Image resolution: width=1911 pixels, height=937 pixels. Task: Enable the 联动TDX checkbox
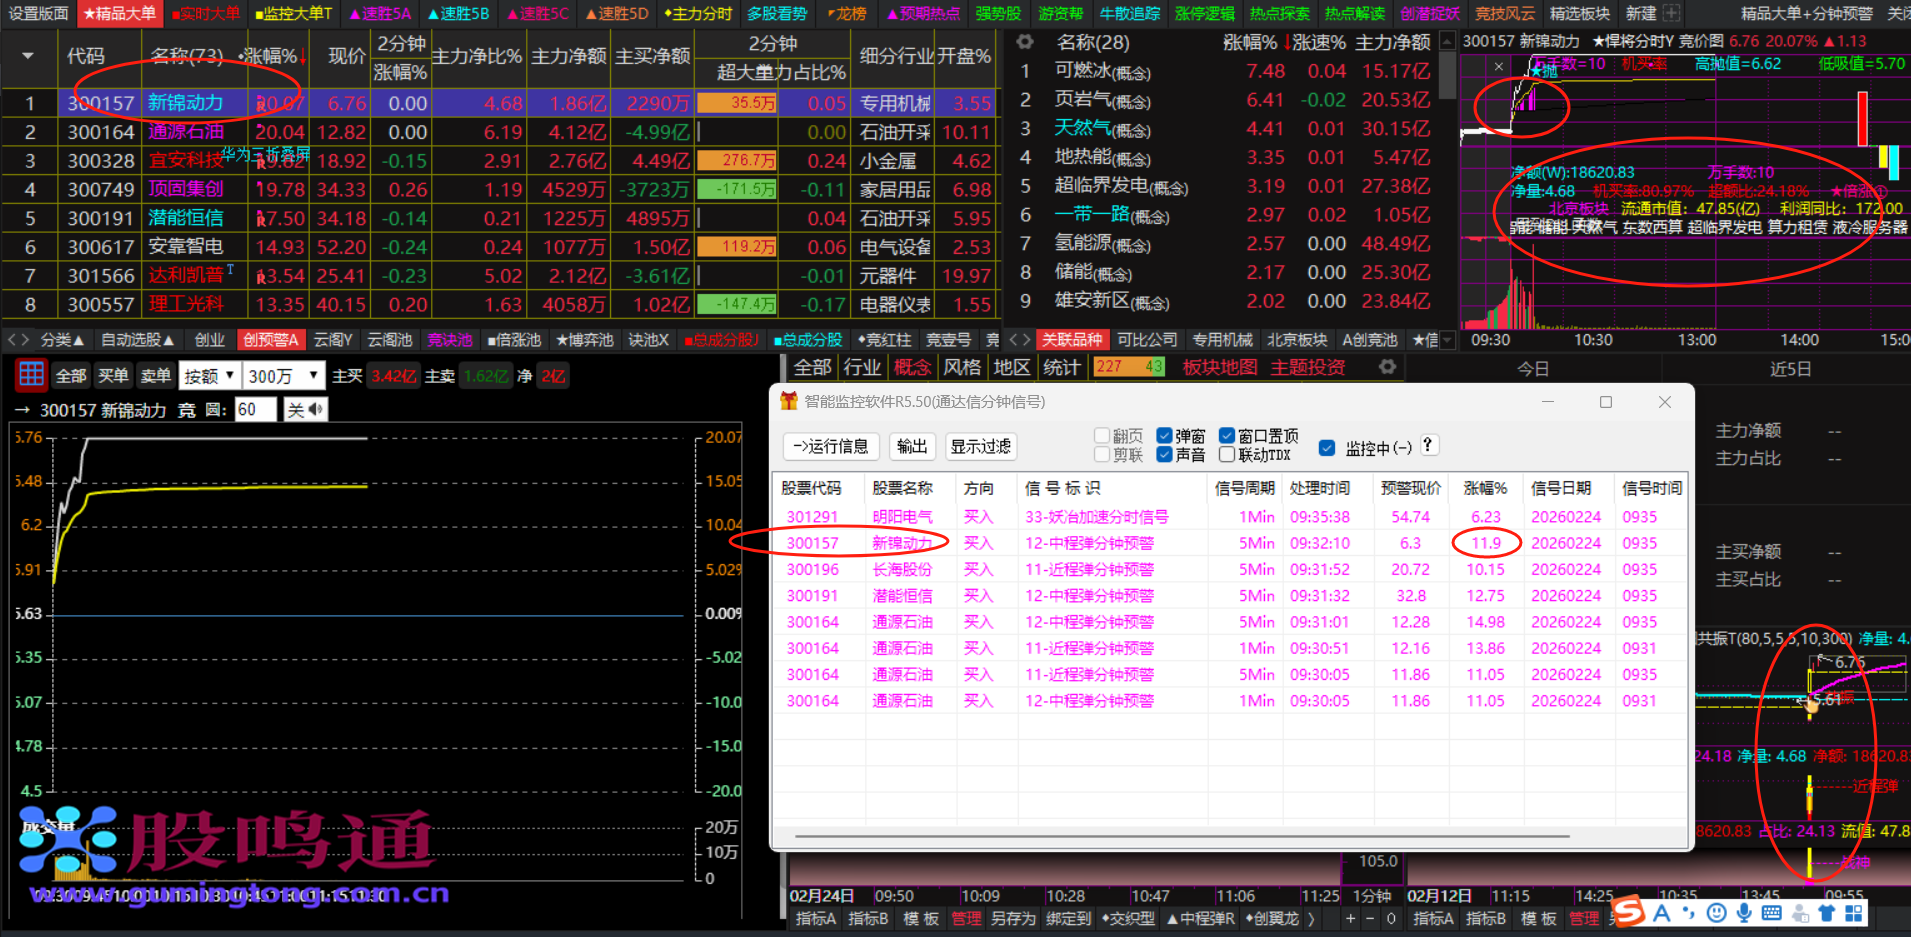tap(1227, 455)
